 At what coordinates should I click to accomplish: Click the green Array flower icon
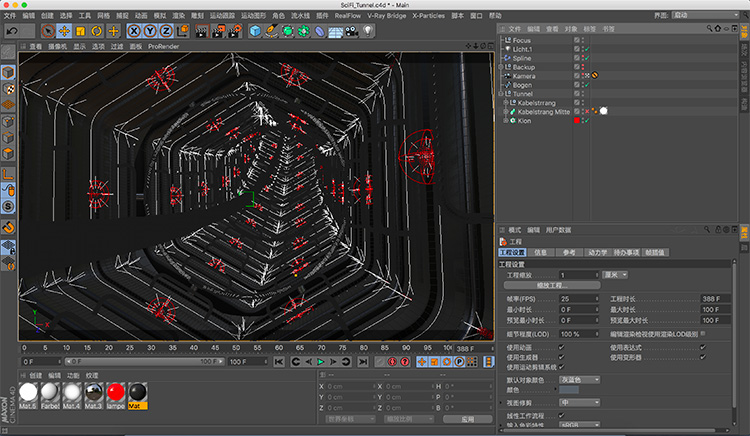pyautogui.click(x=304, y=31)
